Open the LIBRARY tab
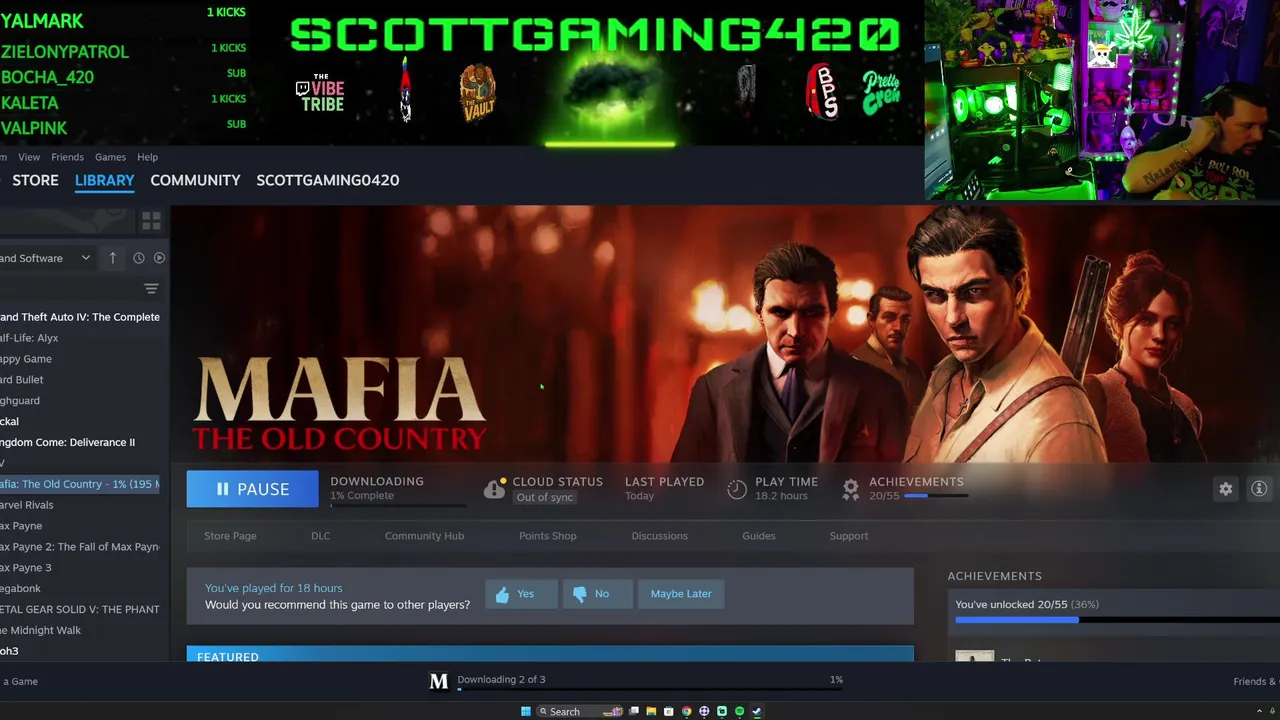 pyautogui.click(x=104, y=180)
